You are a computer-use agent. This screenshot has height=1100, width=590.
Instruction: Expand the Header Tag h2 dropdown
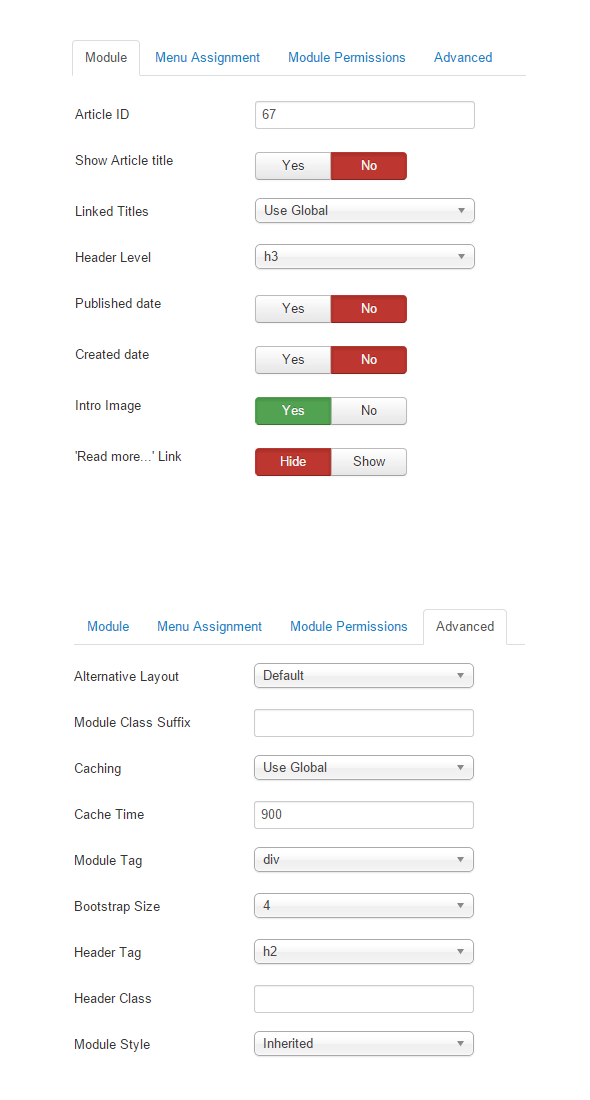coord(363,951)
